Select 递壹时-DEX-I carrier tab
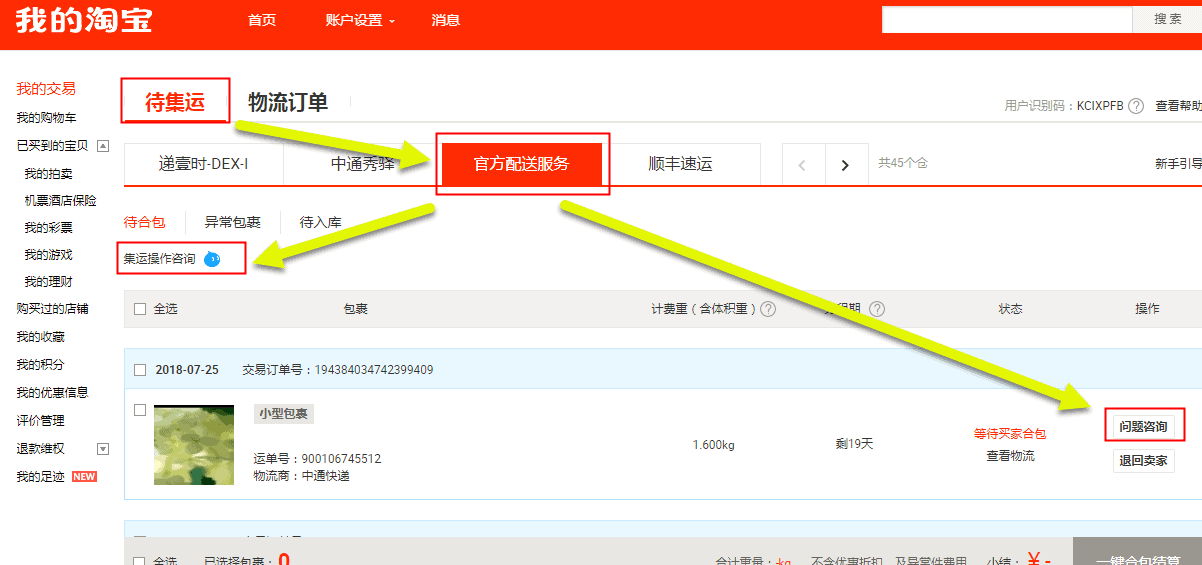The width and height of the screenshot is (1202, 565). (x=203, y=164)
